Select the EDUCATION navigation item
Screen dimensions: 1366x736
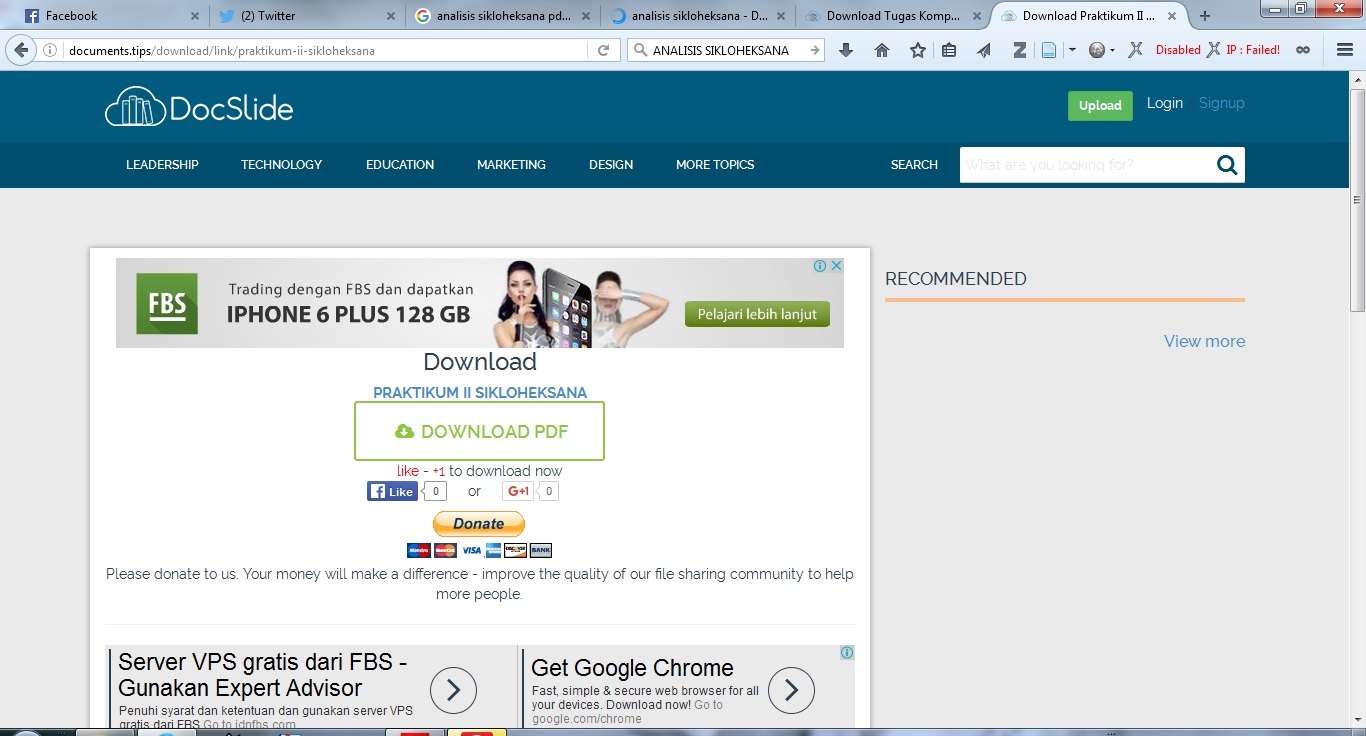(x=400, y=165)
